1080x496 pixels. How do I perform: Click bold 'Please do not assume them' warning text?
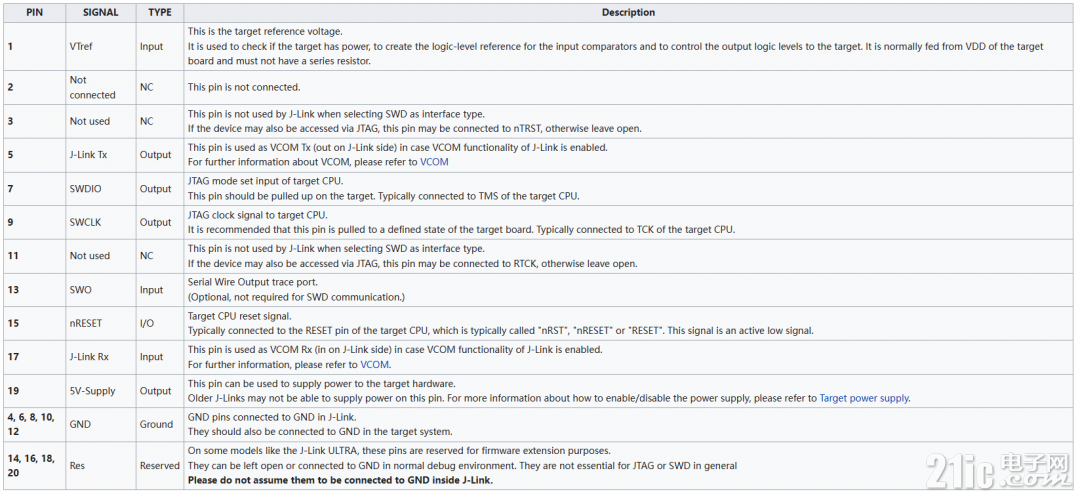(341, 480)
